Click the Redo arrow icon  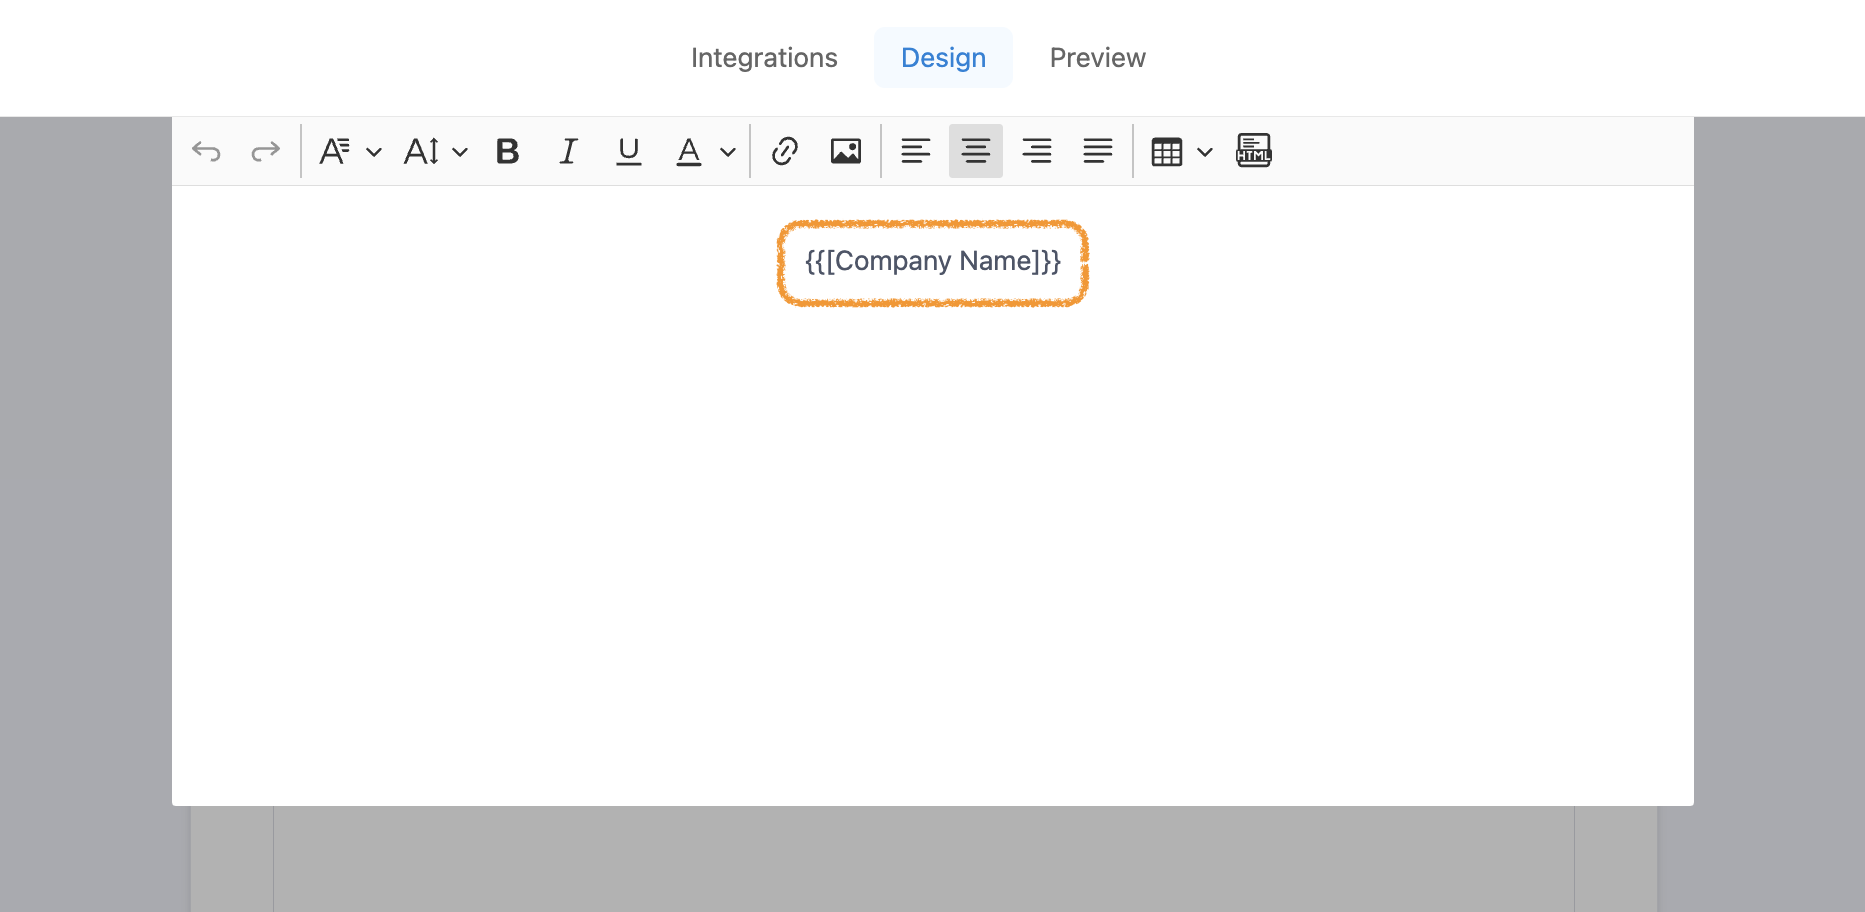(x=265, y=151)
